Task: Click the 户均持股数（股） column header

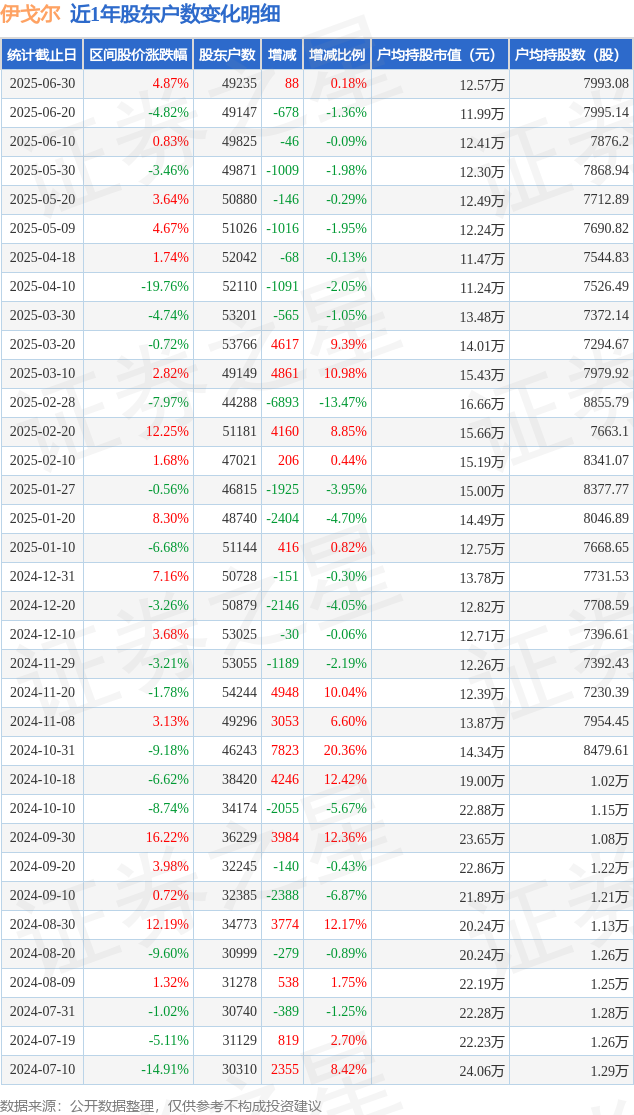Action: tap(571, 54)
